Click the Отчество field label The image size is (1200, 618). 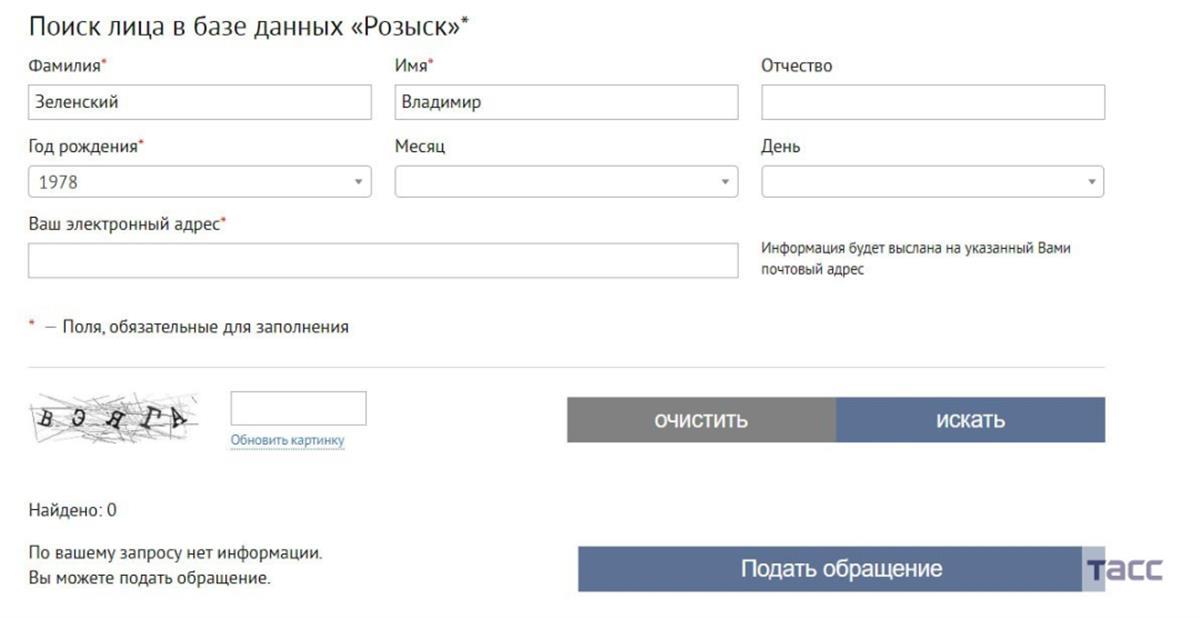point(796,66)
